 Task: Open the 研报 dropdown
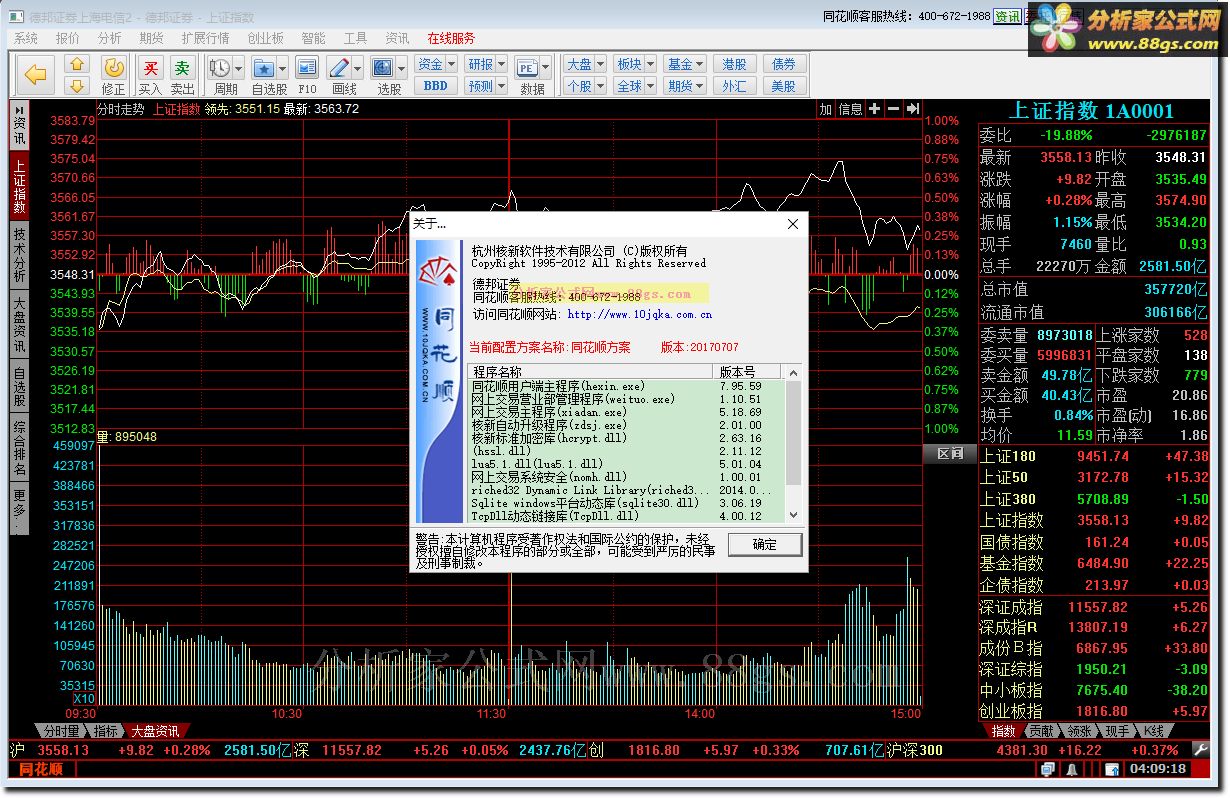coord(486,64)
